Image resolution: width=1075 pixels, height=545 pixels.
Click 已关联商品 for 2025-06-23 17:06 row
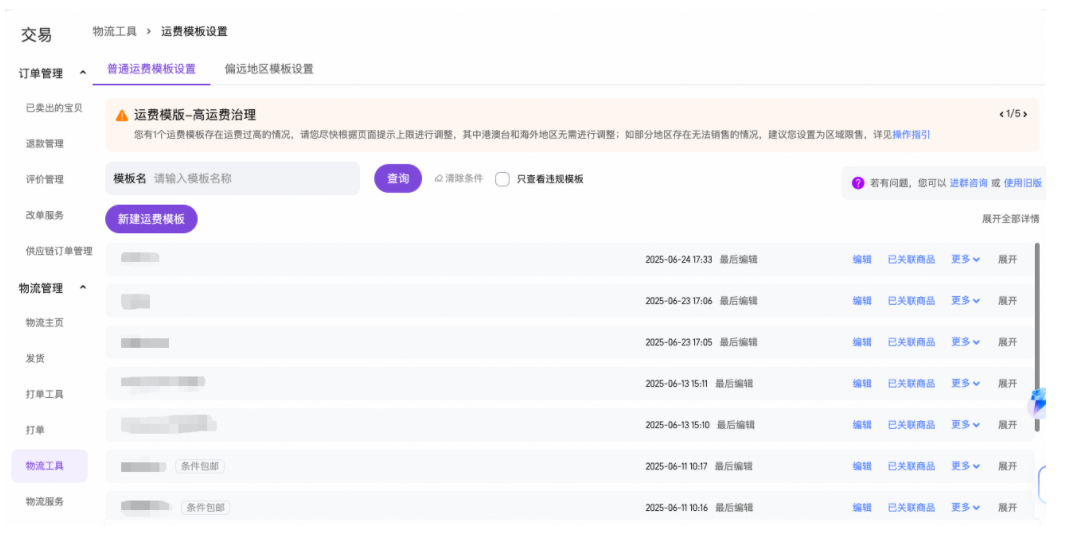911,300
